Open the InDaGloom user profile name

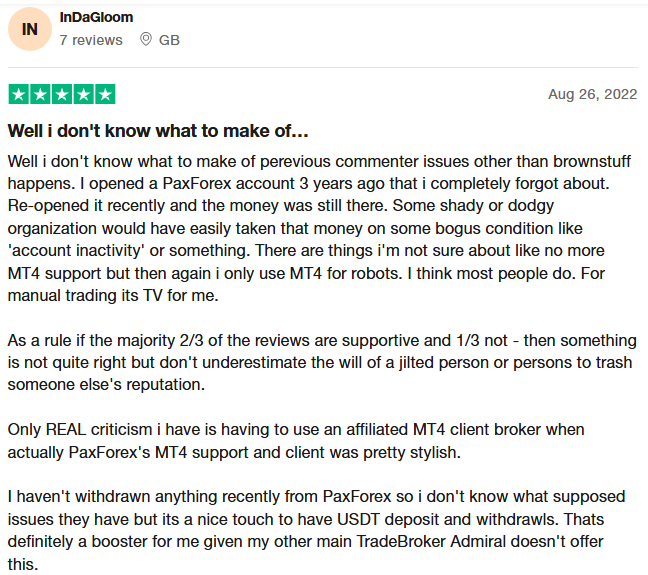tap(96, 17)
